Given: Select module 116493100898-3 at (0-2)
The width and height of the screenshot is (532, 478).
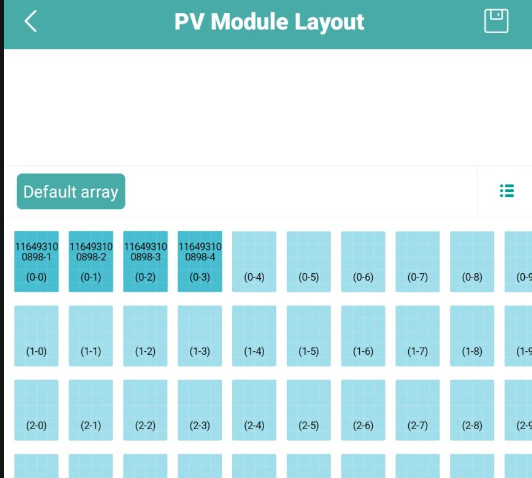Looking at the screenshot, I should pyautogui.click(x=145, y=261).
